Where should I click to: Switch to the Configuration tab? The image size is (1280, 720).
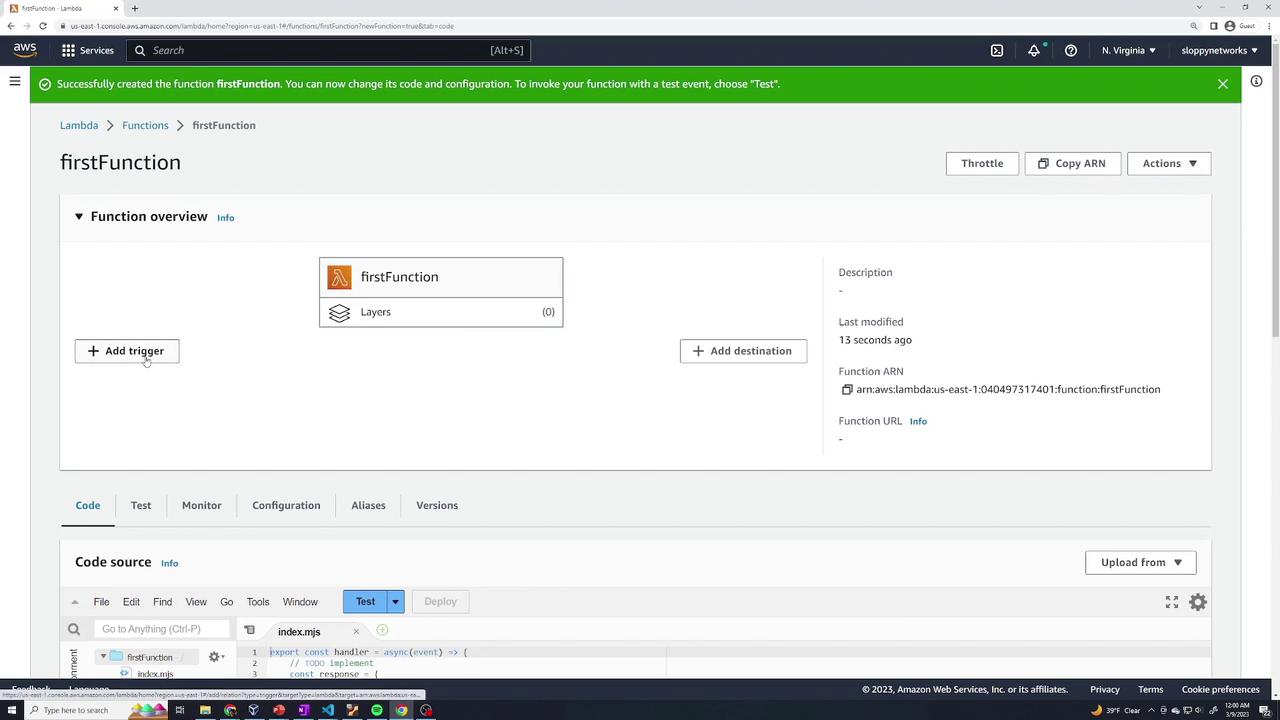286,505
